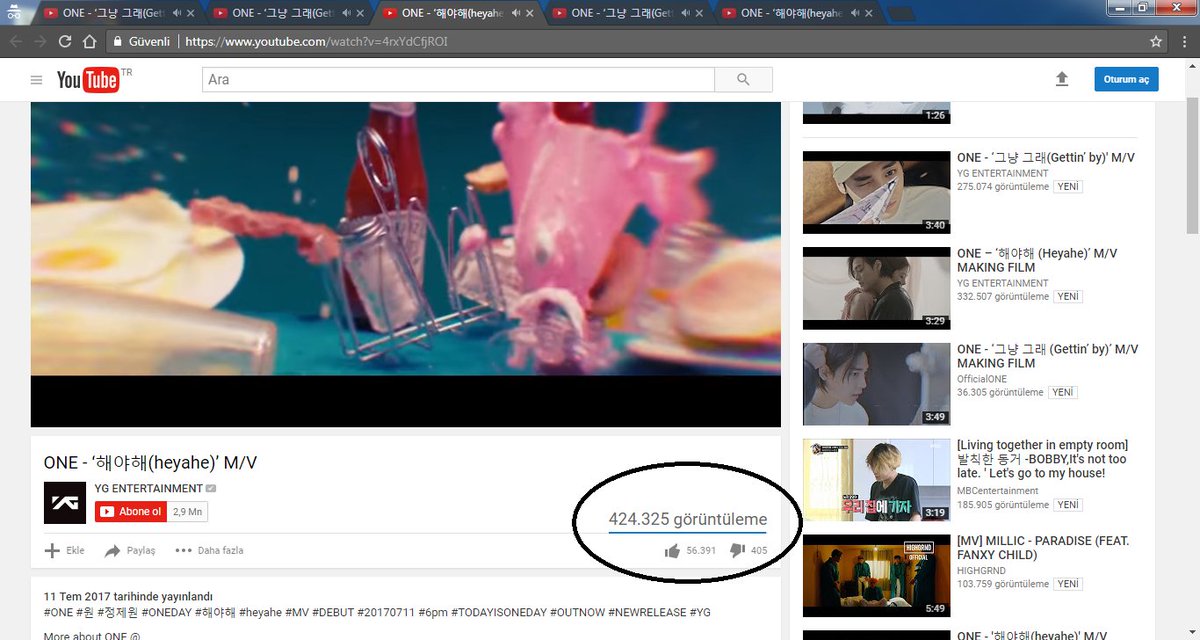Open the 5:49 HIGHGRND video thumbnail
The height and width of the screenshot is (640, 1200).
[876, 576]
